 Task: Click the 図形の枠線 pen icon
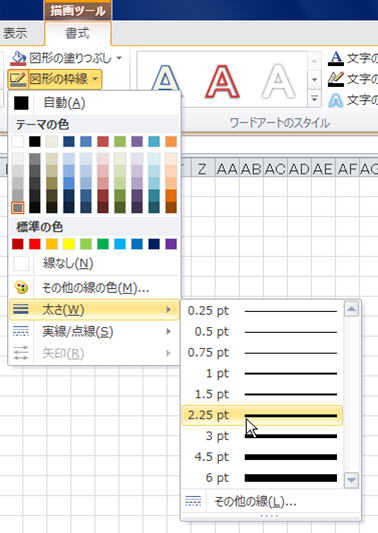(x=18, y=79)
